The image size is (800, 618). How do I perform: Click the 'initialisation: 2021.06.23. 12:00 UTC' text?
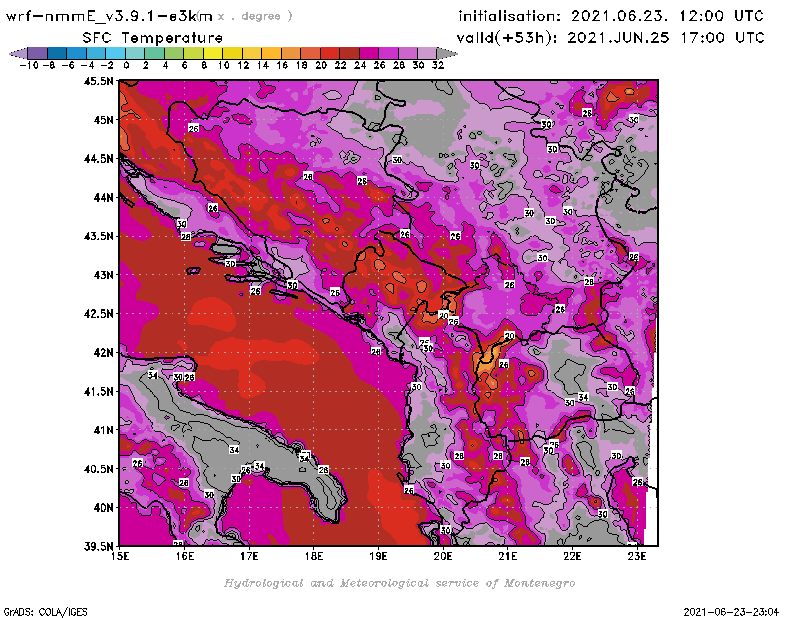click(611, 16)
